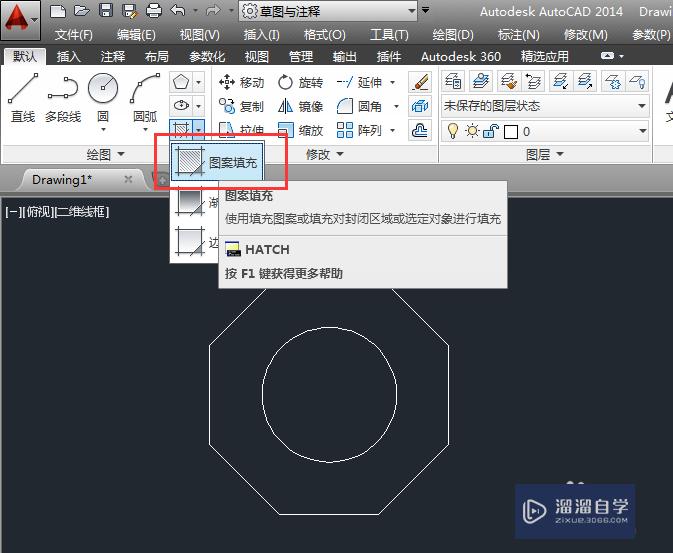Choose the polygon draw tool
This screenshot has height=553, width=673.
181,82
